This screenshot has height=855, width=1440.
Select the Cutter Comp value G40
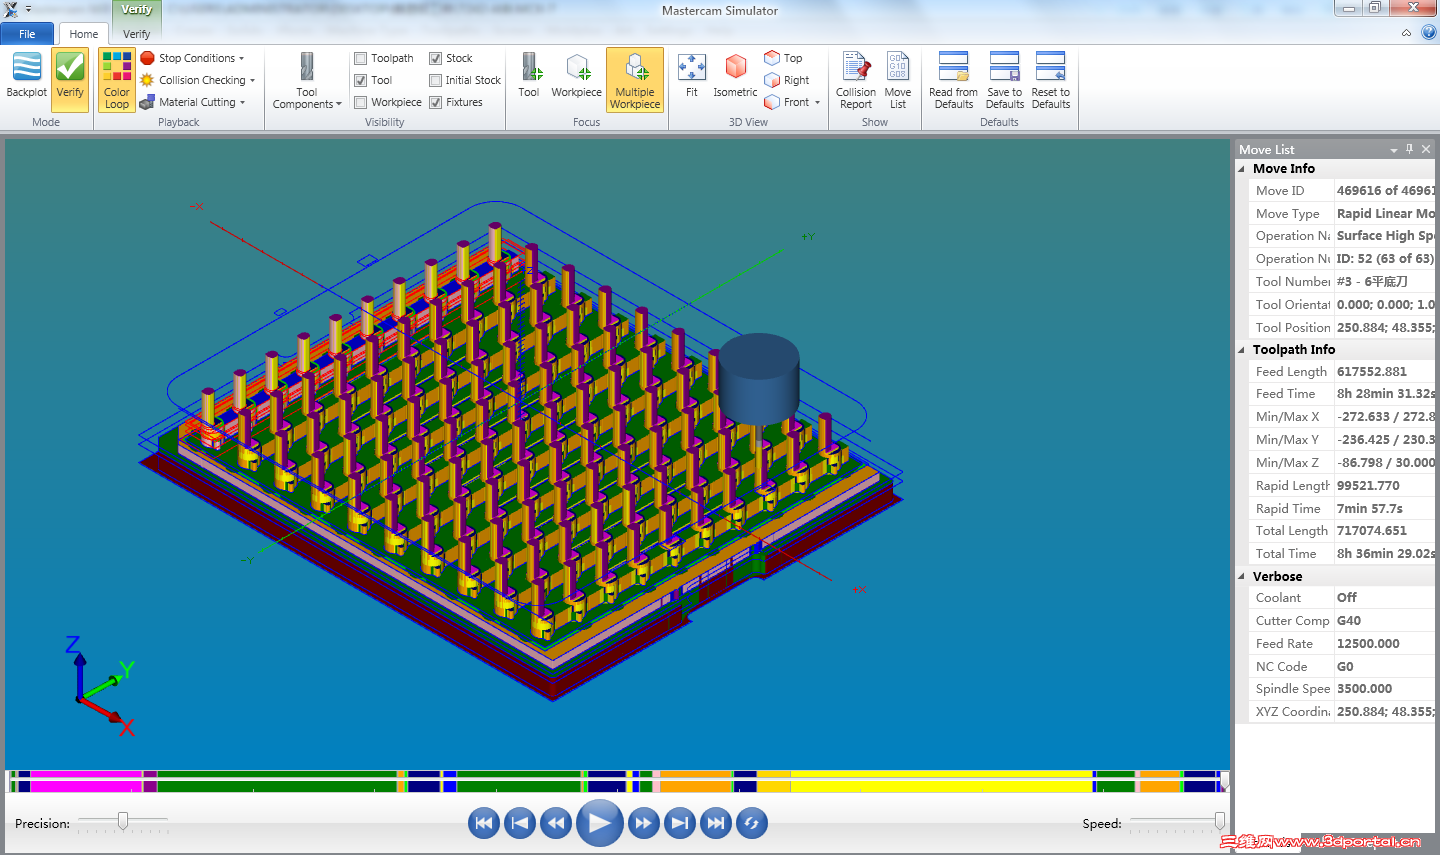tap(1385, 621)
